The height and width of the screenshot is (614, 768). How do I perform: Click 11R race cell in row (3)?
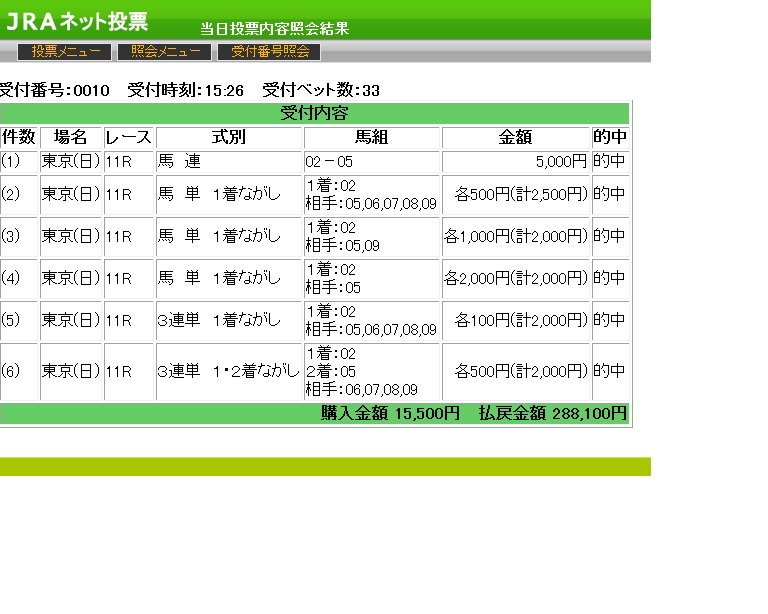(129, 236)
